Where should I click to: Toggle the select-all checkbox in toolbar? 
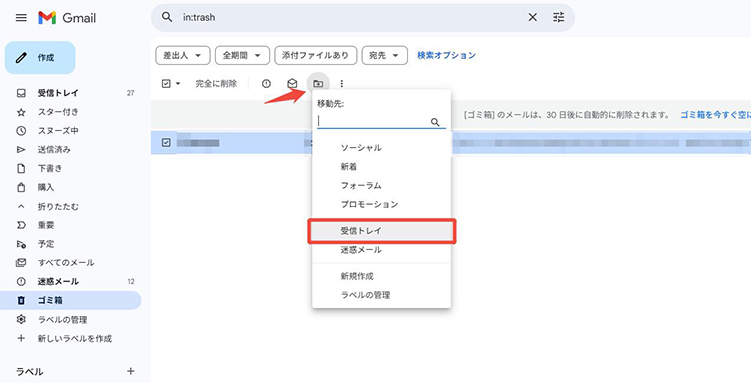pos(166,84)
